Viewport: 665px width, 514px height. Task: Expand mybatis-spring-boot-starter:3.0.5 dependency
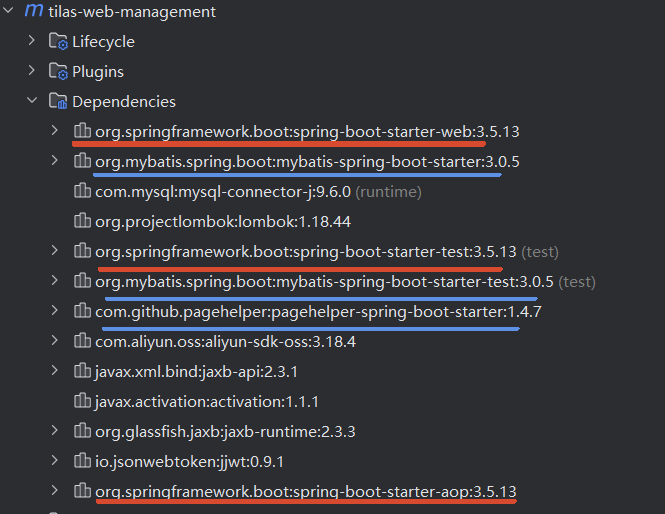pos(54,160)
